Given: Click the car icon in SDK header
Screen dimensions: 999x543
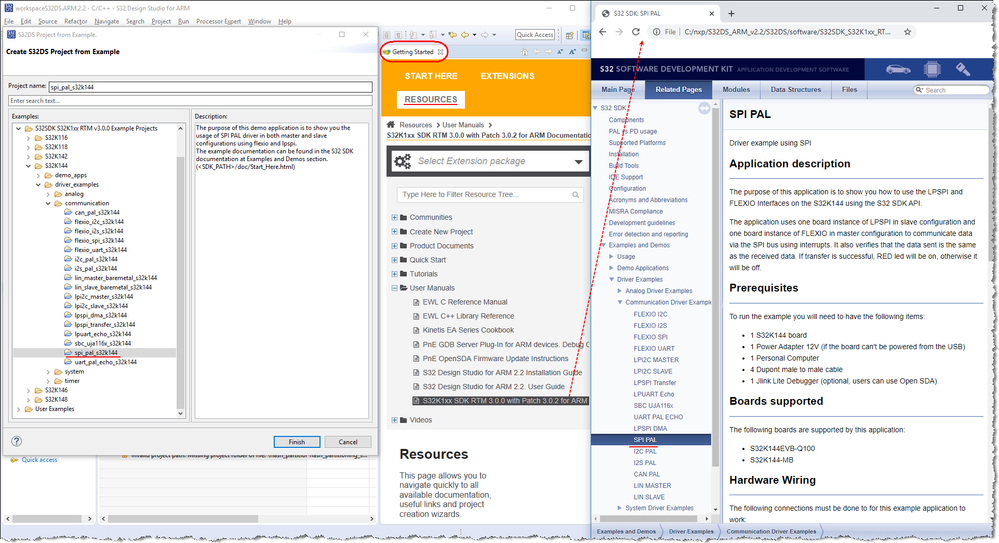Looking at the screenshot, I should 898,69.
